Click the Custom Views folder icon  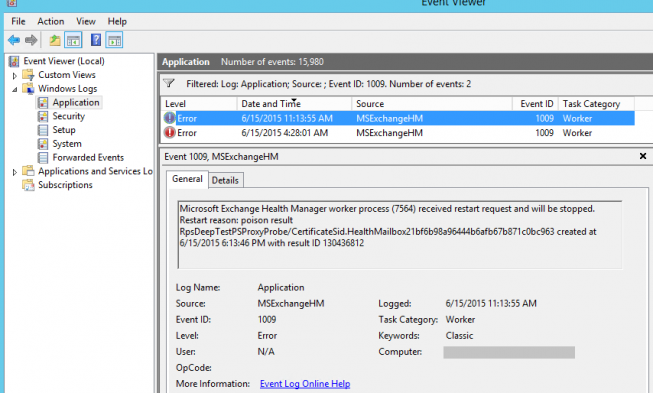(28, 75)
